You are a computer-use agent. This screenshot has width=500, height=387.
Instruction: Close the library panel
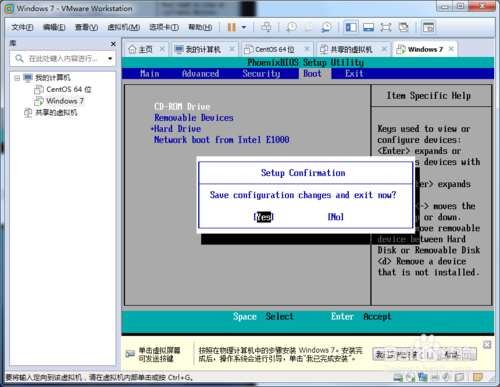113,44
